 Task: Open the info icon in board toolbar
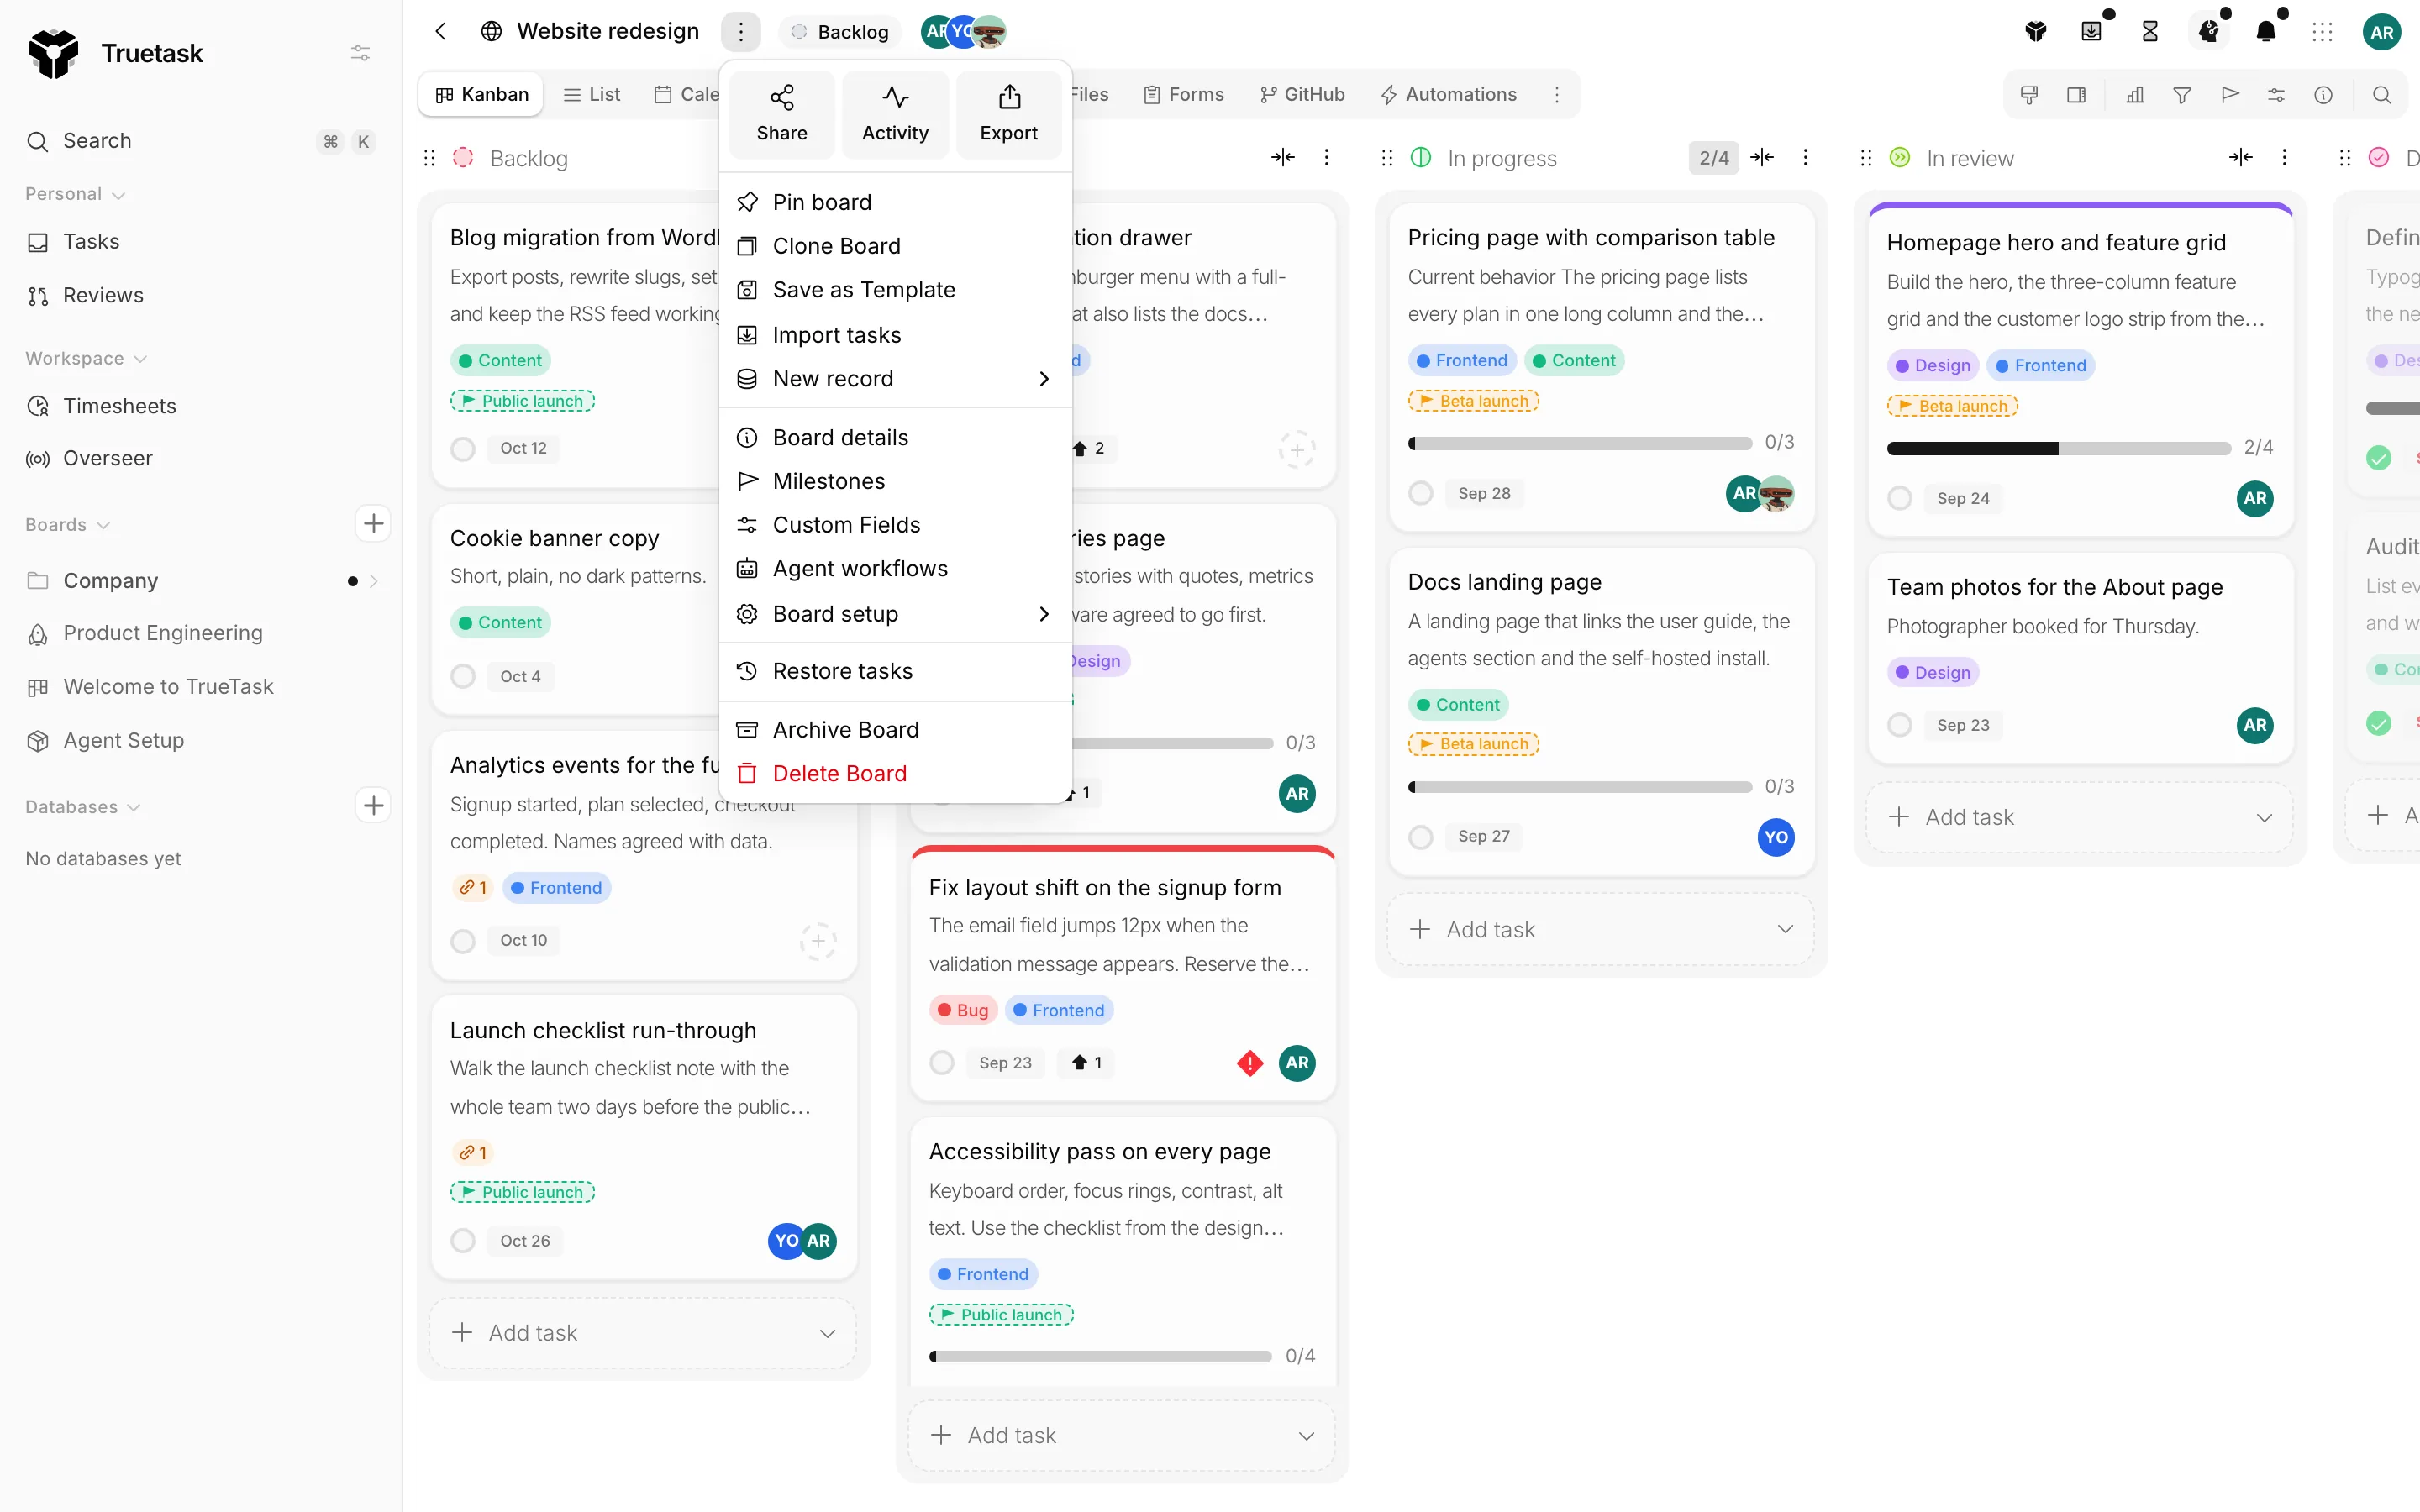(2323, 94)
